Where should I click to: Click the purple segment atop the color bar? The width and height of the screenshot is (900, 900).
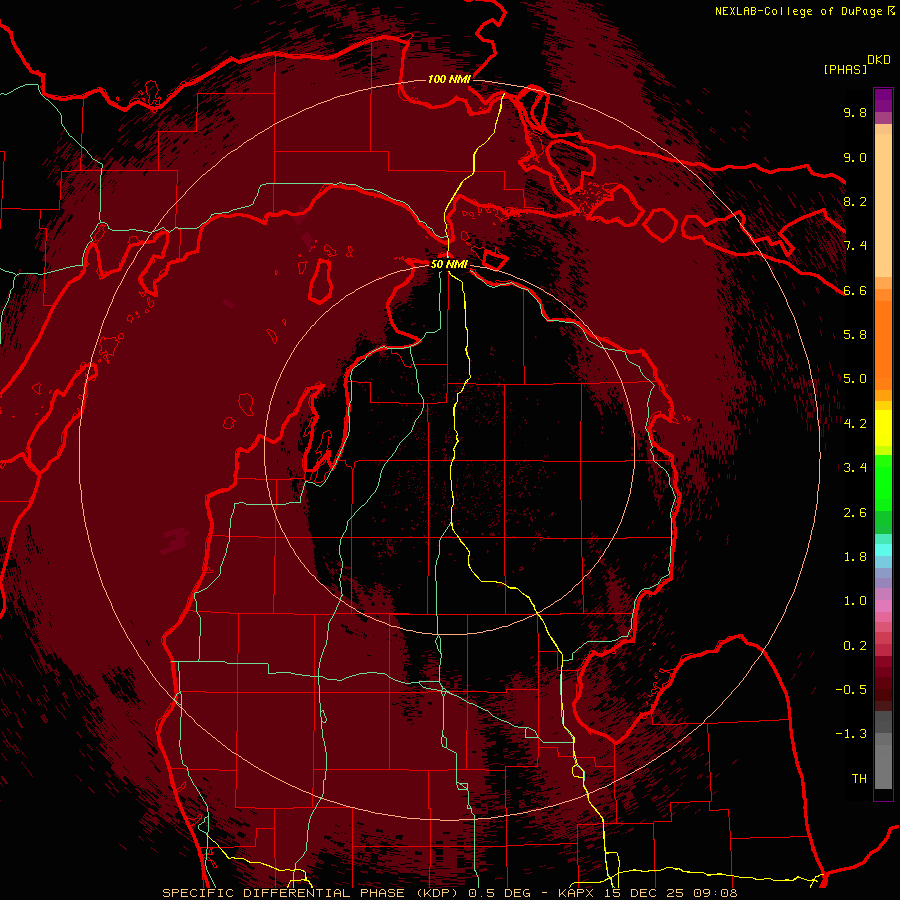[x=883, y=100]
